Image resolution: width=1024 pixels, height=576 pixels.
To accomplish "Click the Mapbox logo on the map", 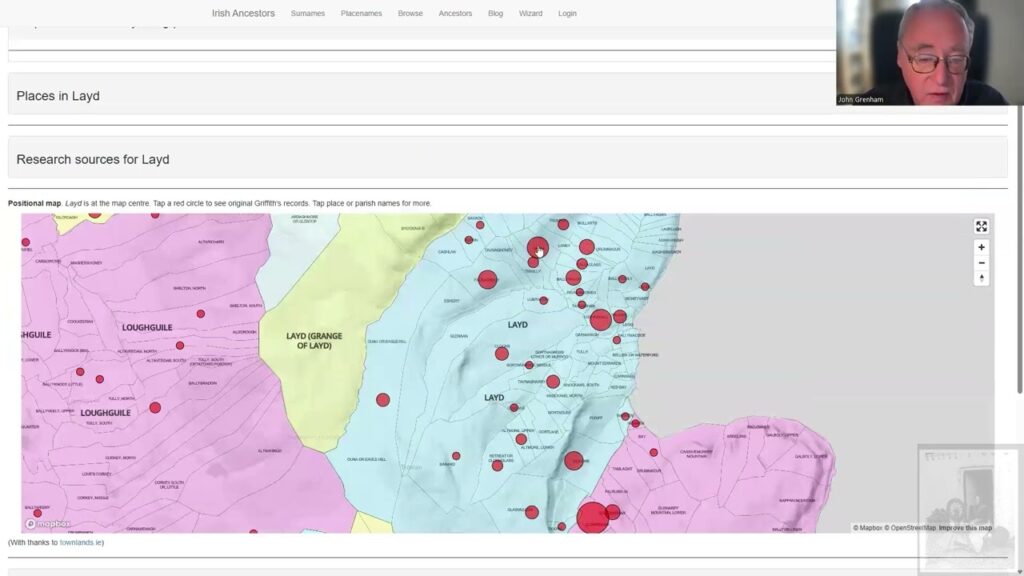I will (x=48, y=523).
